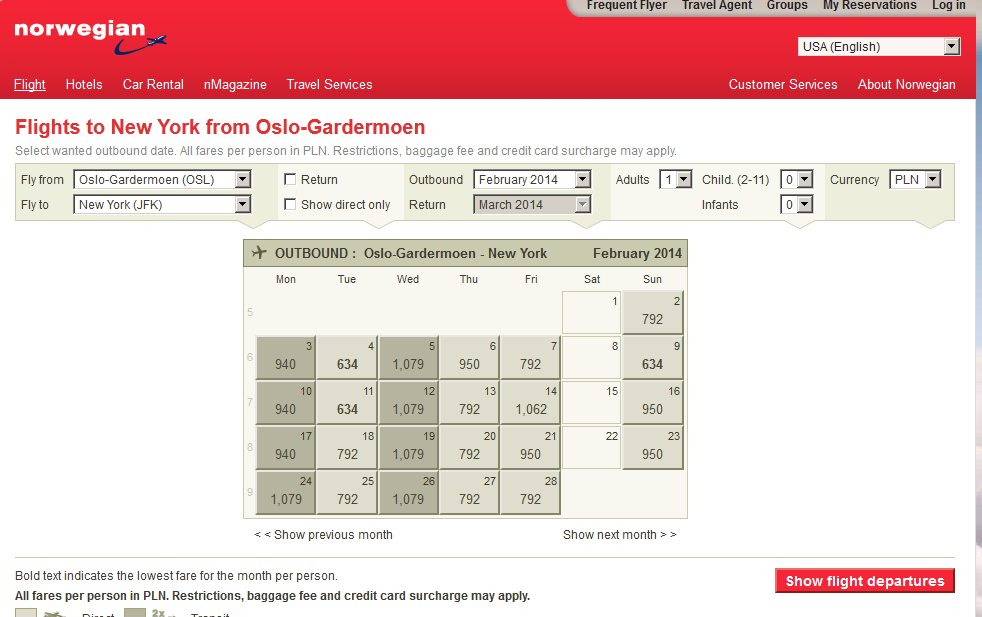Screen dimensions: 982x617
Task: Select February 11 fare 634
Action: pos(347,402)
